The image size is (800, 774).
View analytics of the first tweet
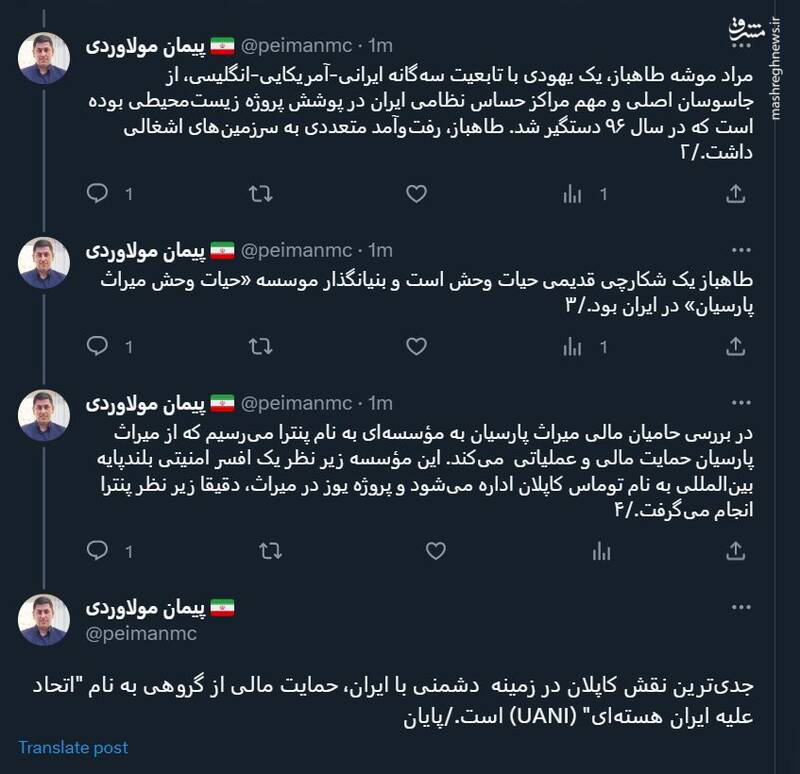point(573,194)
